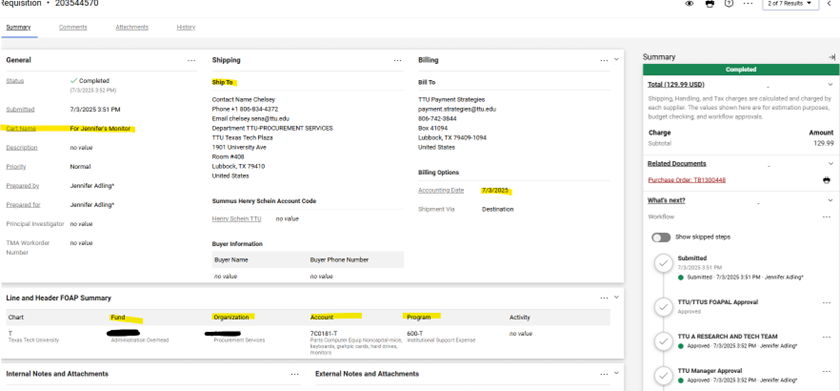Select the accounting date value 7/3/2025
Image resolution: width=840 pixels, height=391 pixels.
(495, 191)
